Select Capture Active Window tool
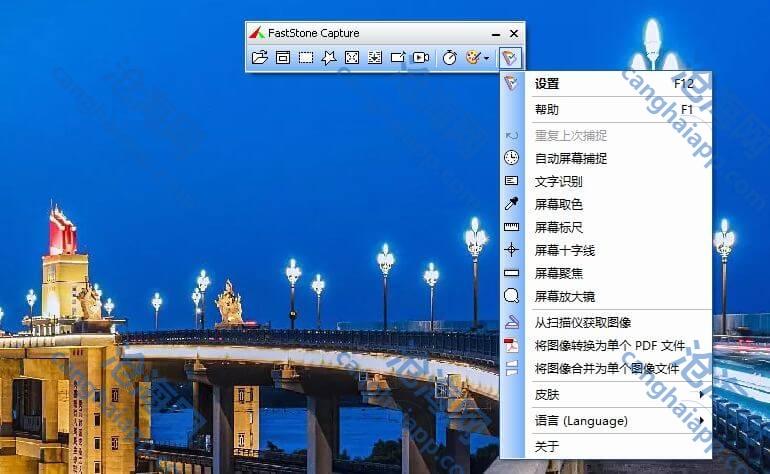This screenshot has width=770, height=474. point(283,58)
